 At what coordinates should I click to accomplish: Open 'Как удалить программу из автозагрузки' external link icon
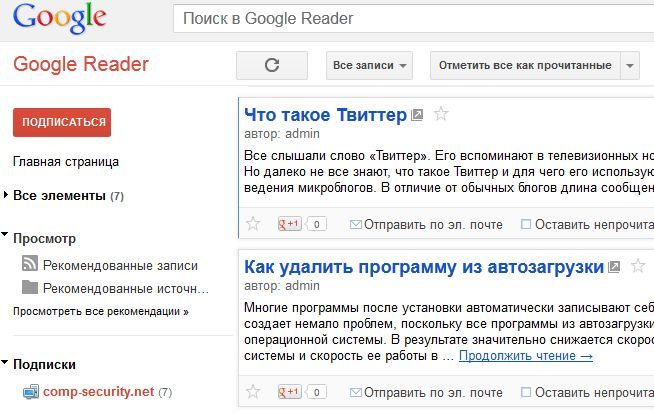(614, 266)
